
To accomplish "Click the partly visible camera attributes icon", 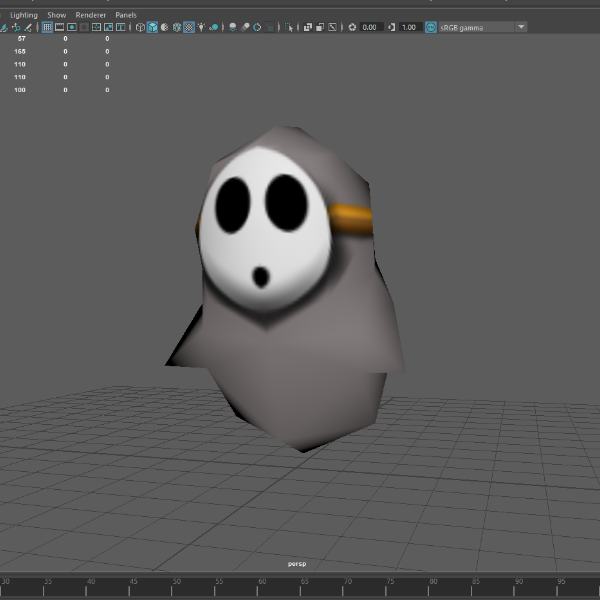I will point(3,27).
